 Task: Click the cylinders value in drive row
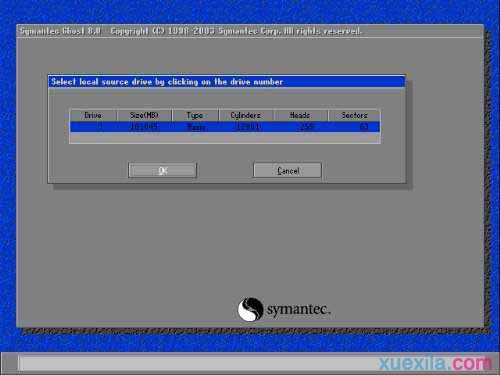point(249,127)
